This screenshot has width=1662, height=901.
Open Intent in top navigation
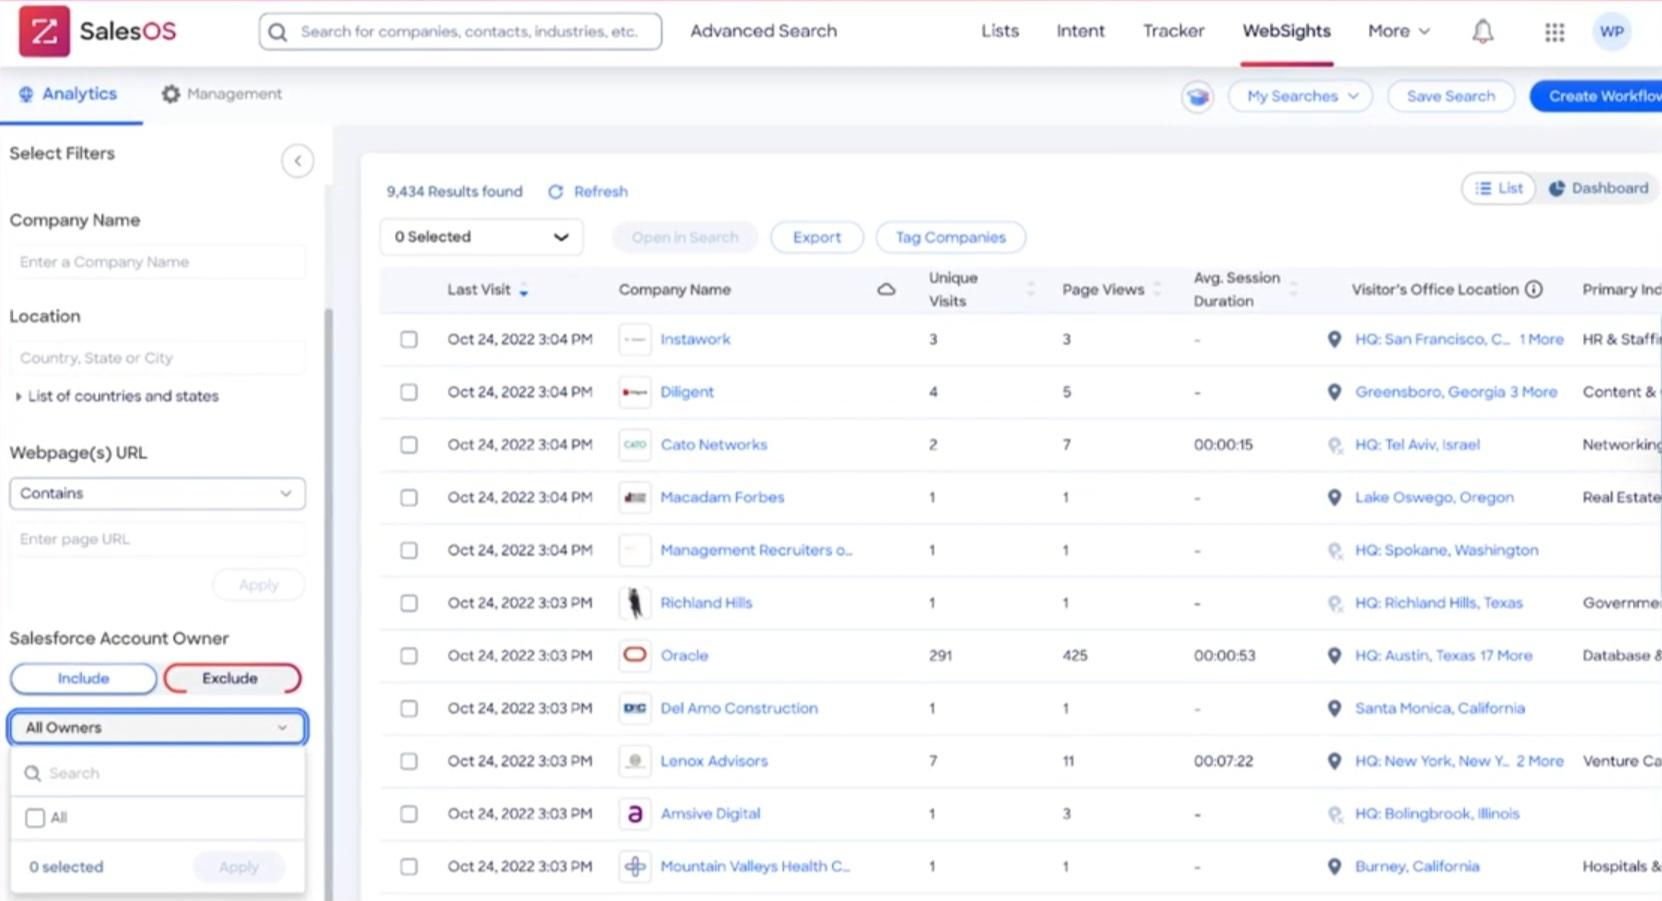point(1081,31)
